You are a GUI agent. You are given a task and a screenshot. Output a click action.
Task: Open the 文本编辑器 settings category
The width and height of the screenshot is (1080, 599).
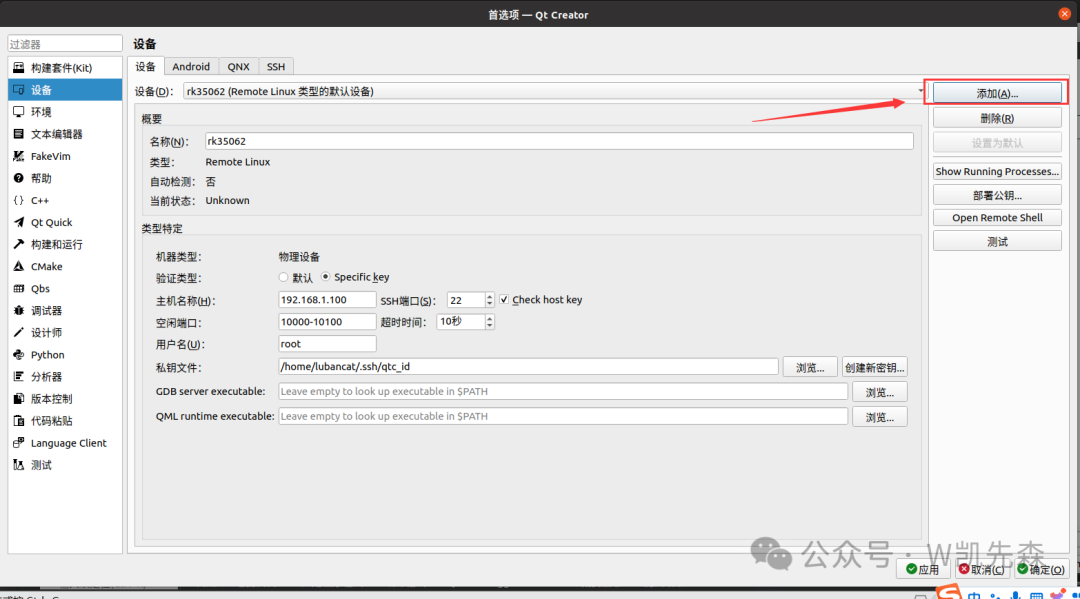point(56,134)
